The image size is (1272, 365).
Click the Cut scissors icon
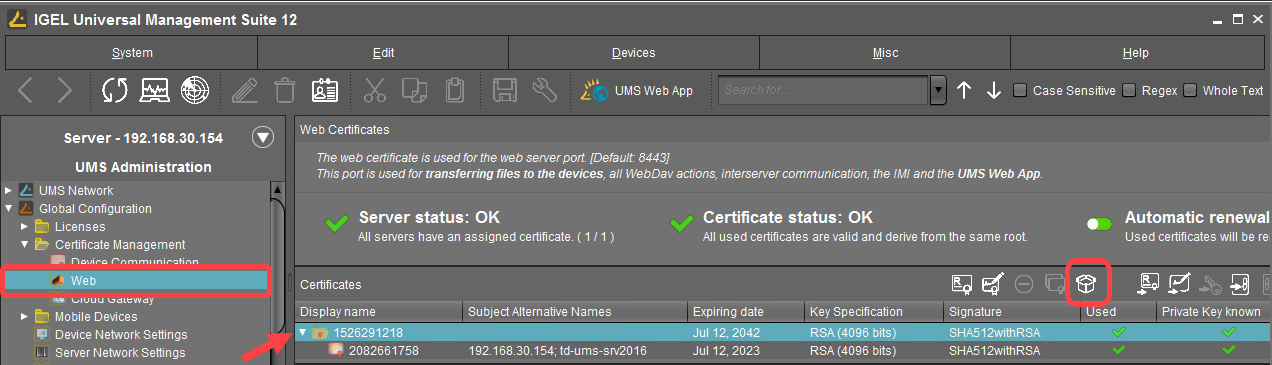coord(375,90)
